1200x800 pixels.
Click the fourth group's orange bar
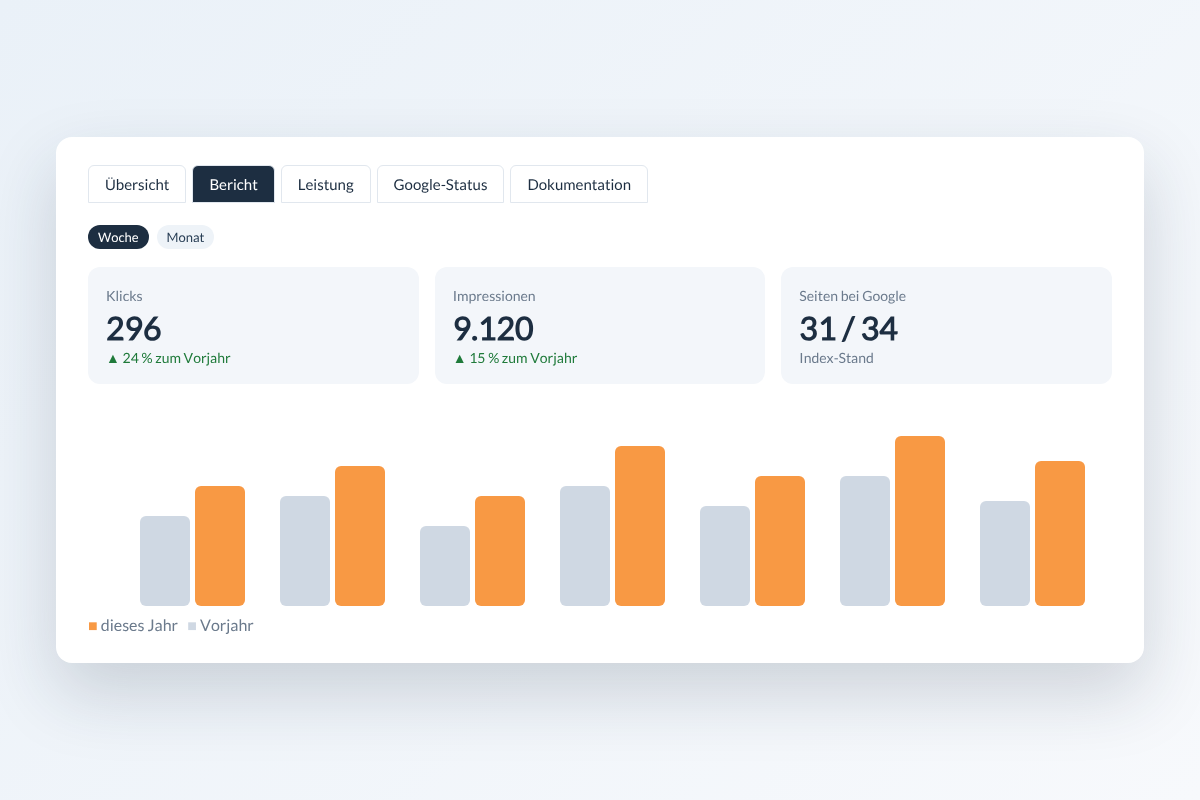coord(640,526)
